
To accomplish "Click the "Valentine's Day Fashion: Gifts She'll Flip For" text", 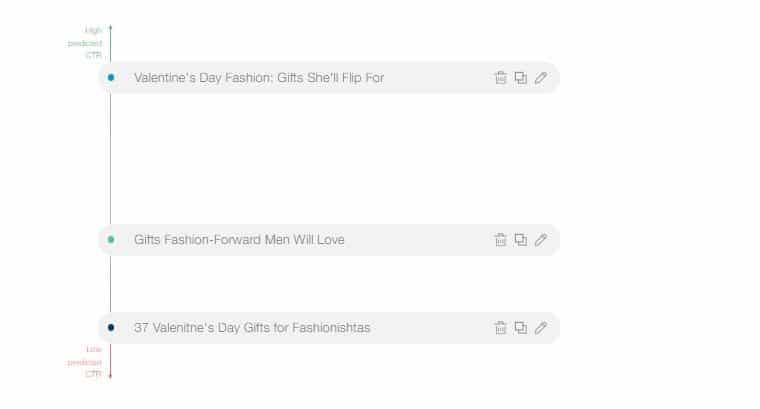I will (x=259, y=78).
